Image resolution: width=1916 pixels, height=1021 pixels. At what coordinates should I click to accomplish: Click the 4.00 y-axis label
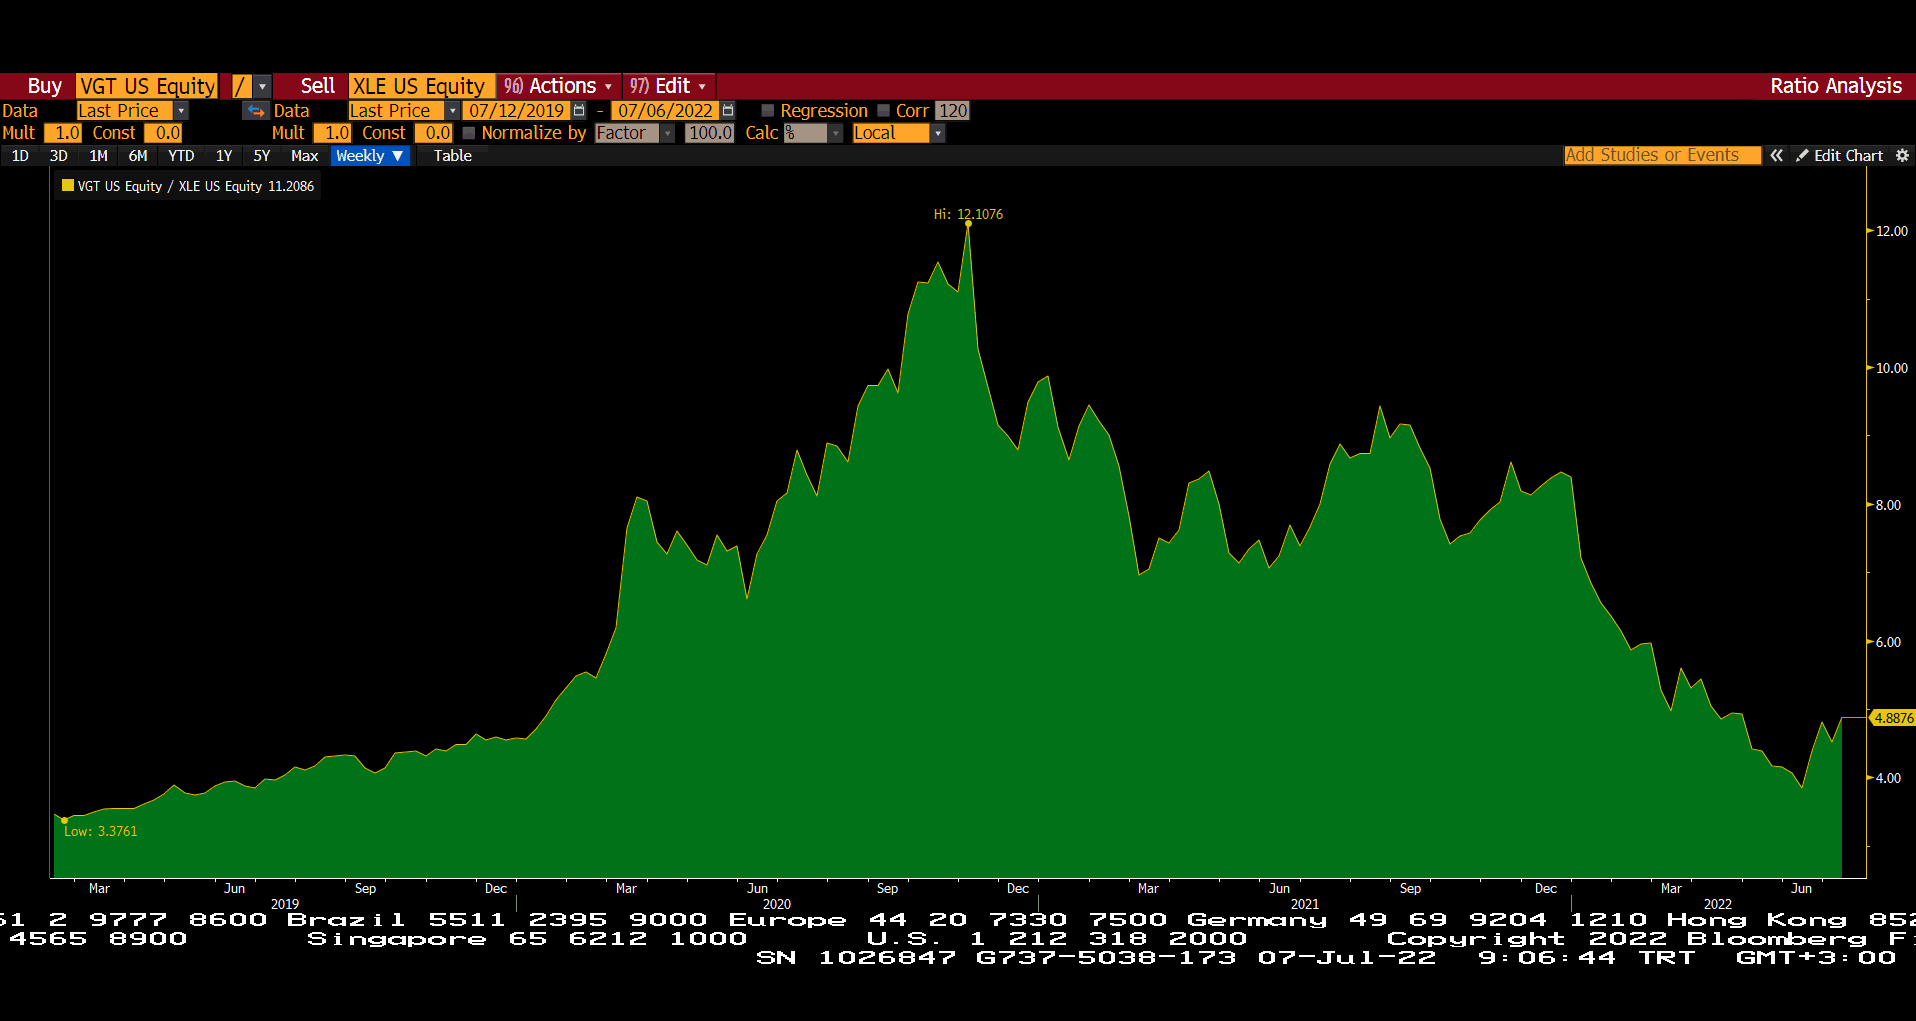[1888, 778]
